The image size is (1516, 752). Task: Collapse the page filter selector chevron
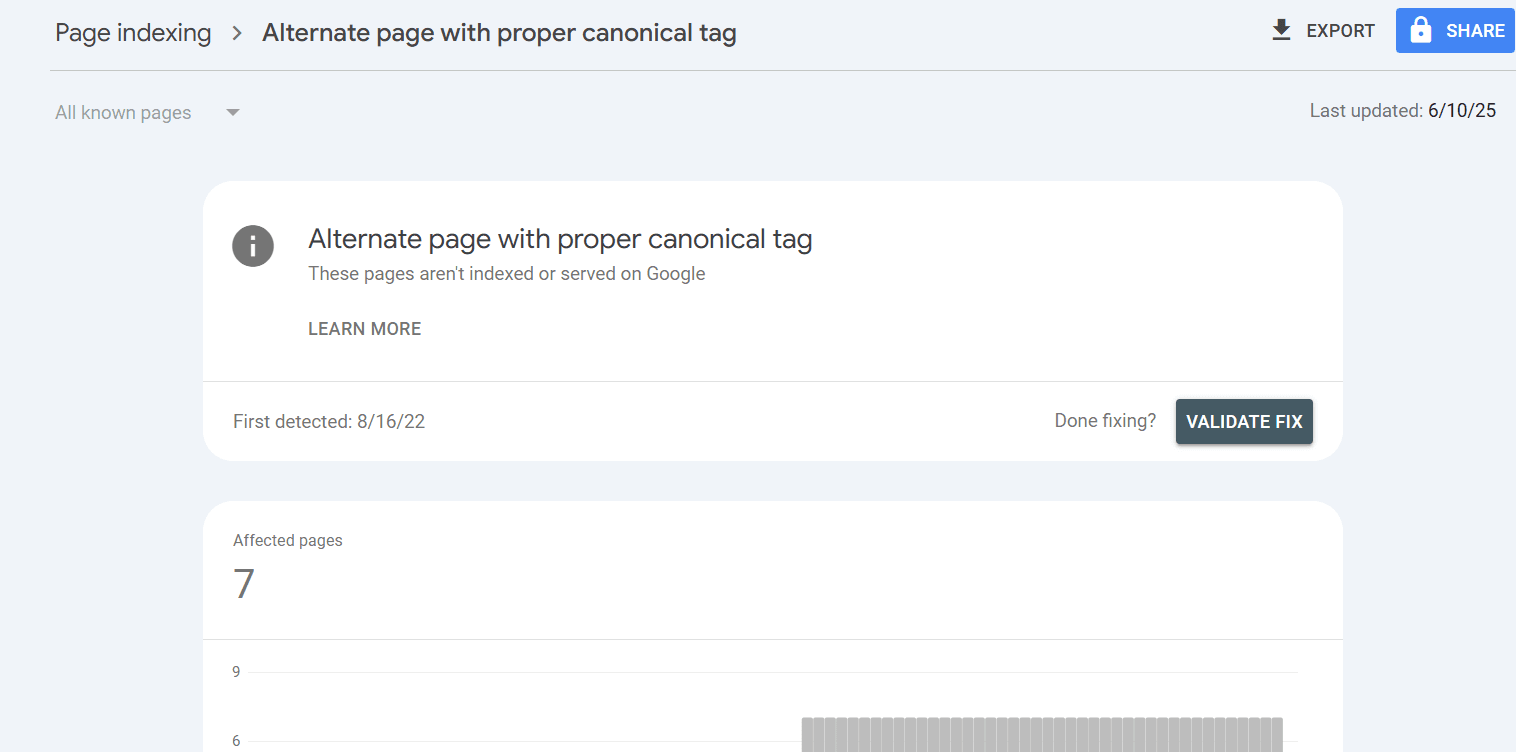232,112
